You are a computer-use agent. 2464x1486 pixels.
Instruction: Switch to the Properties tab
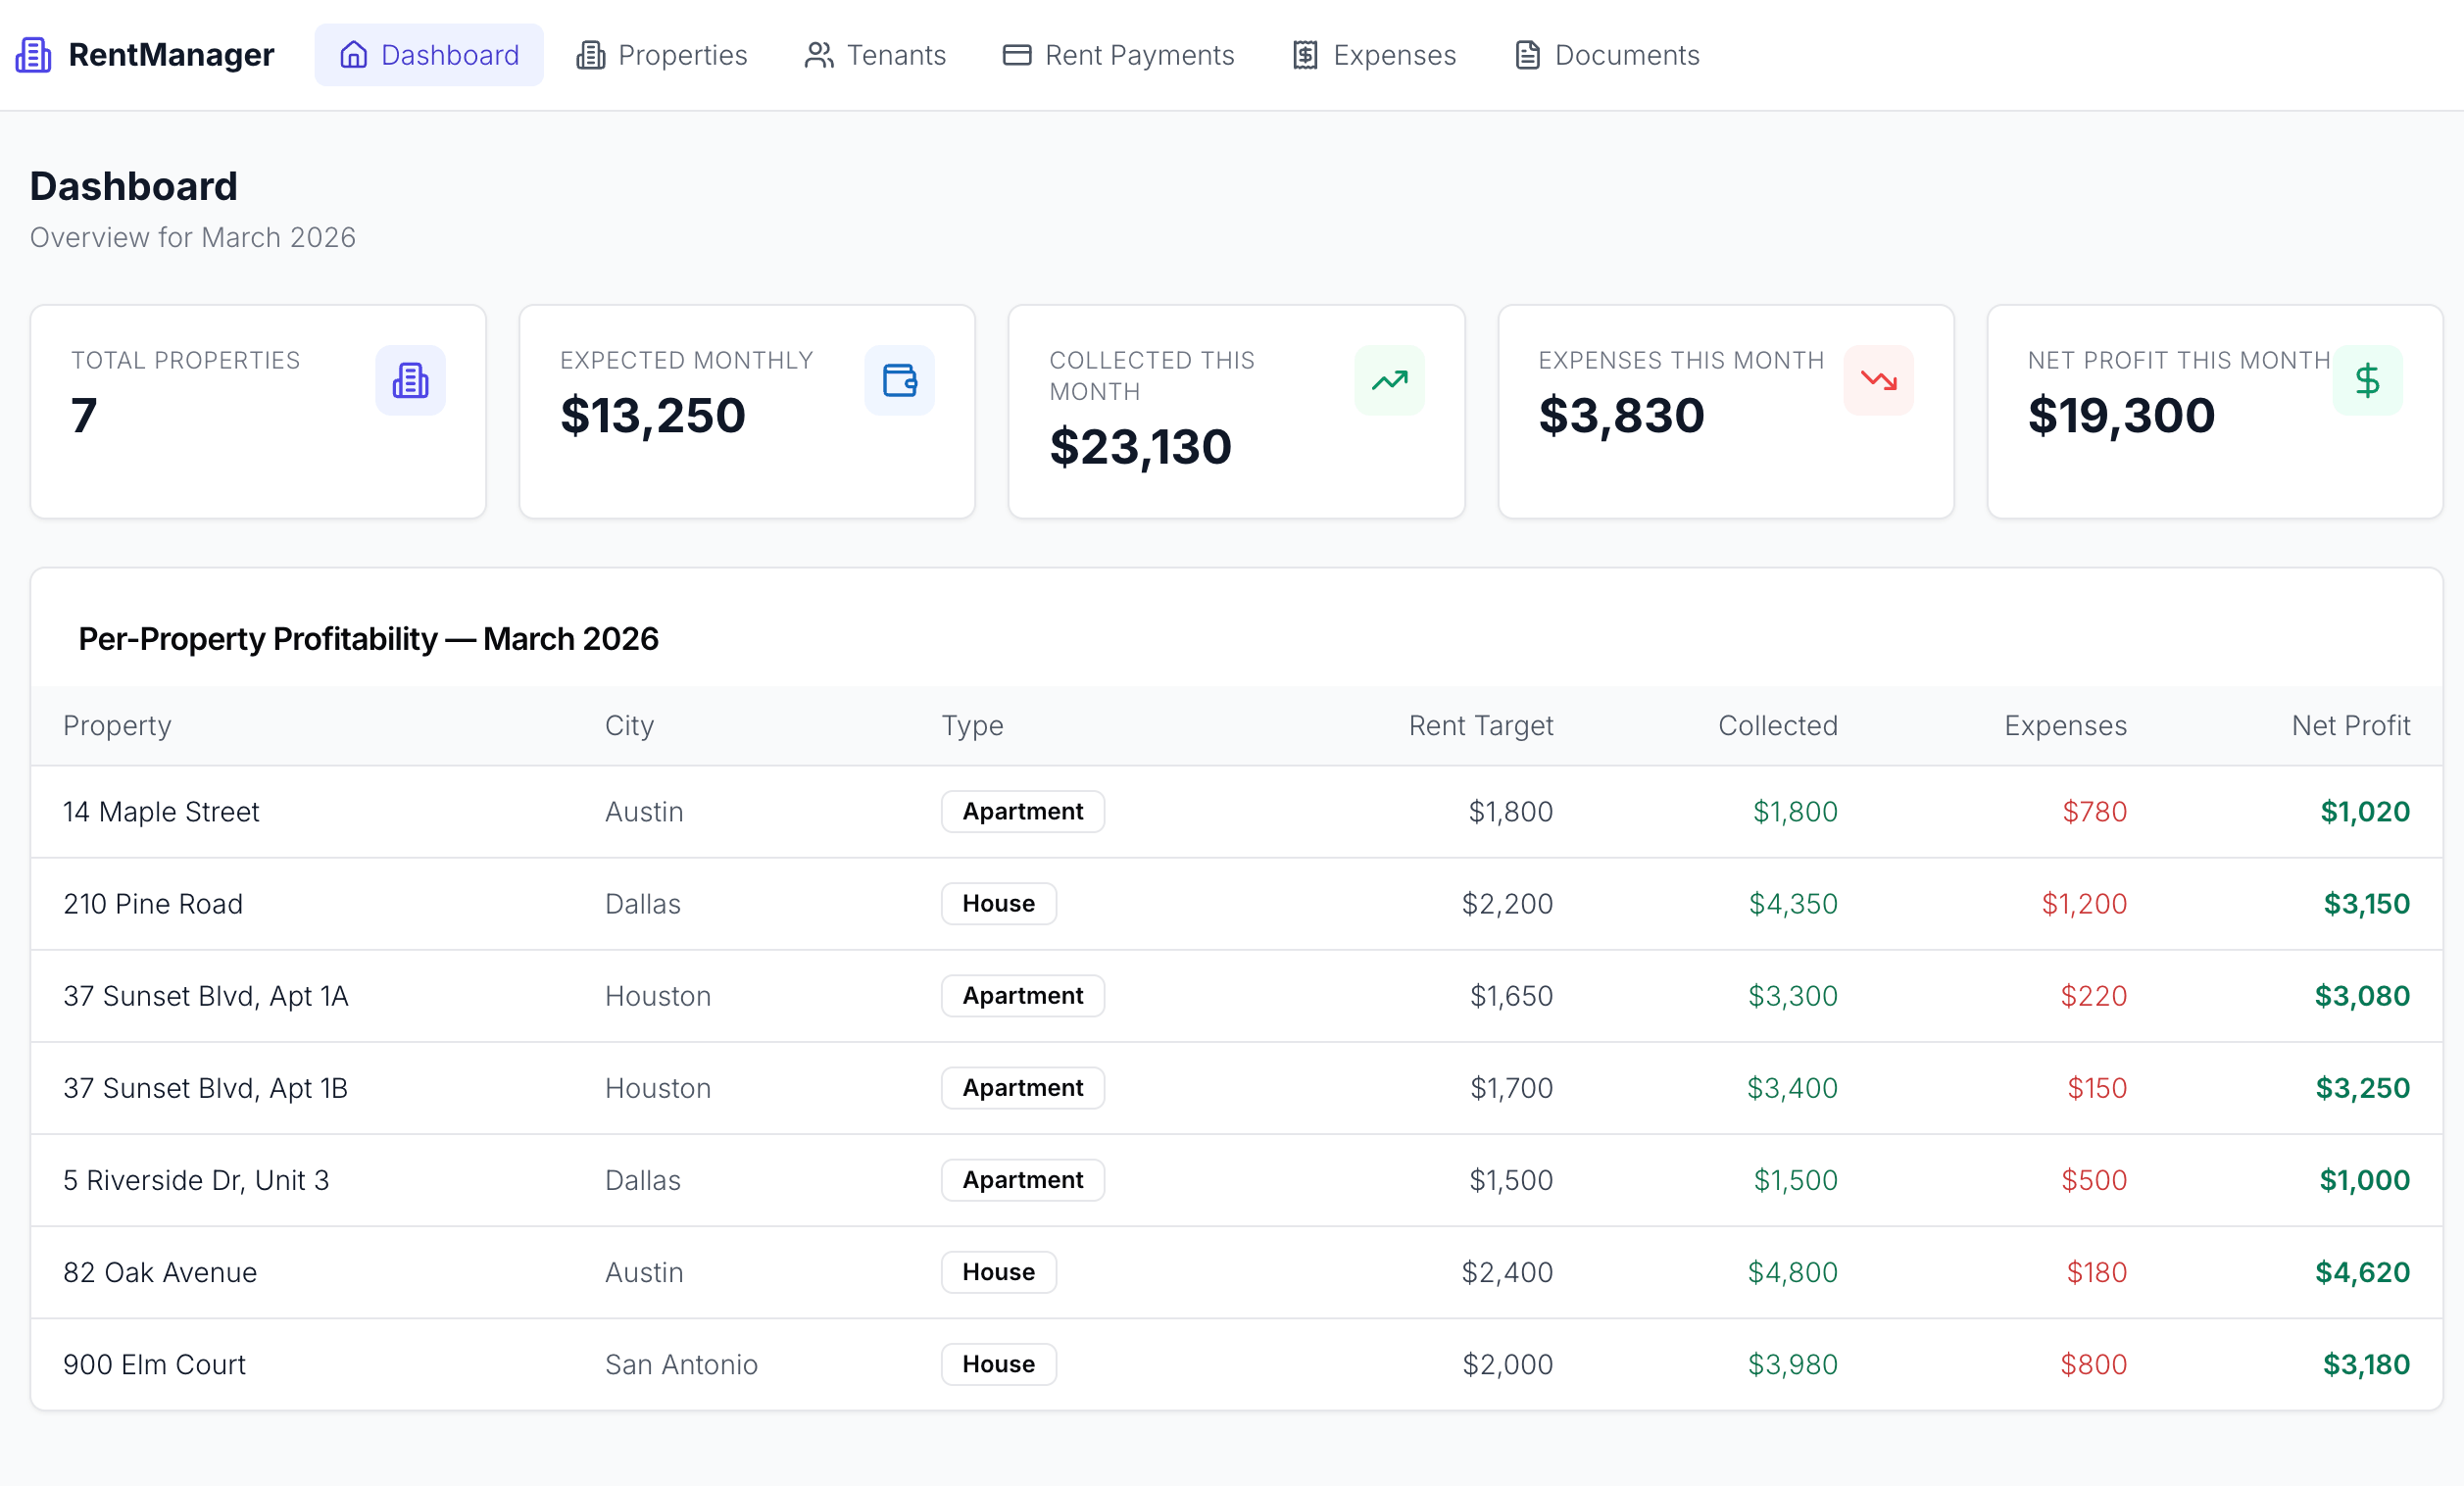click(661, 55)
